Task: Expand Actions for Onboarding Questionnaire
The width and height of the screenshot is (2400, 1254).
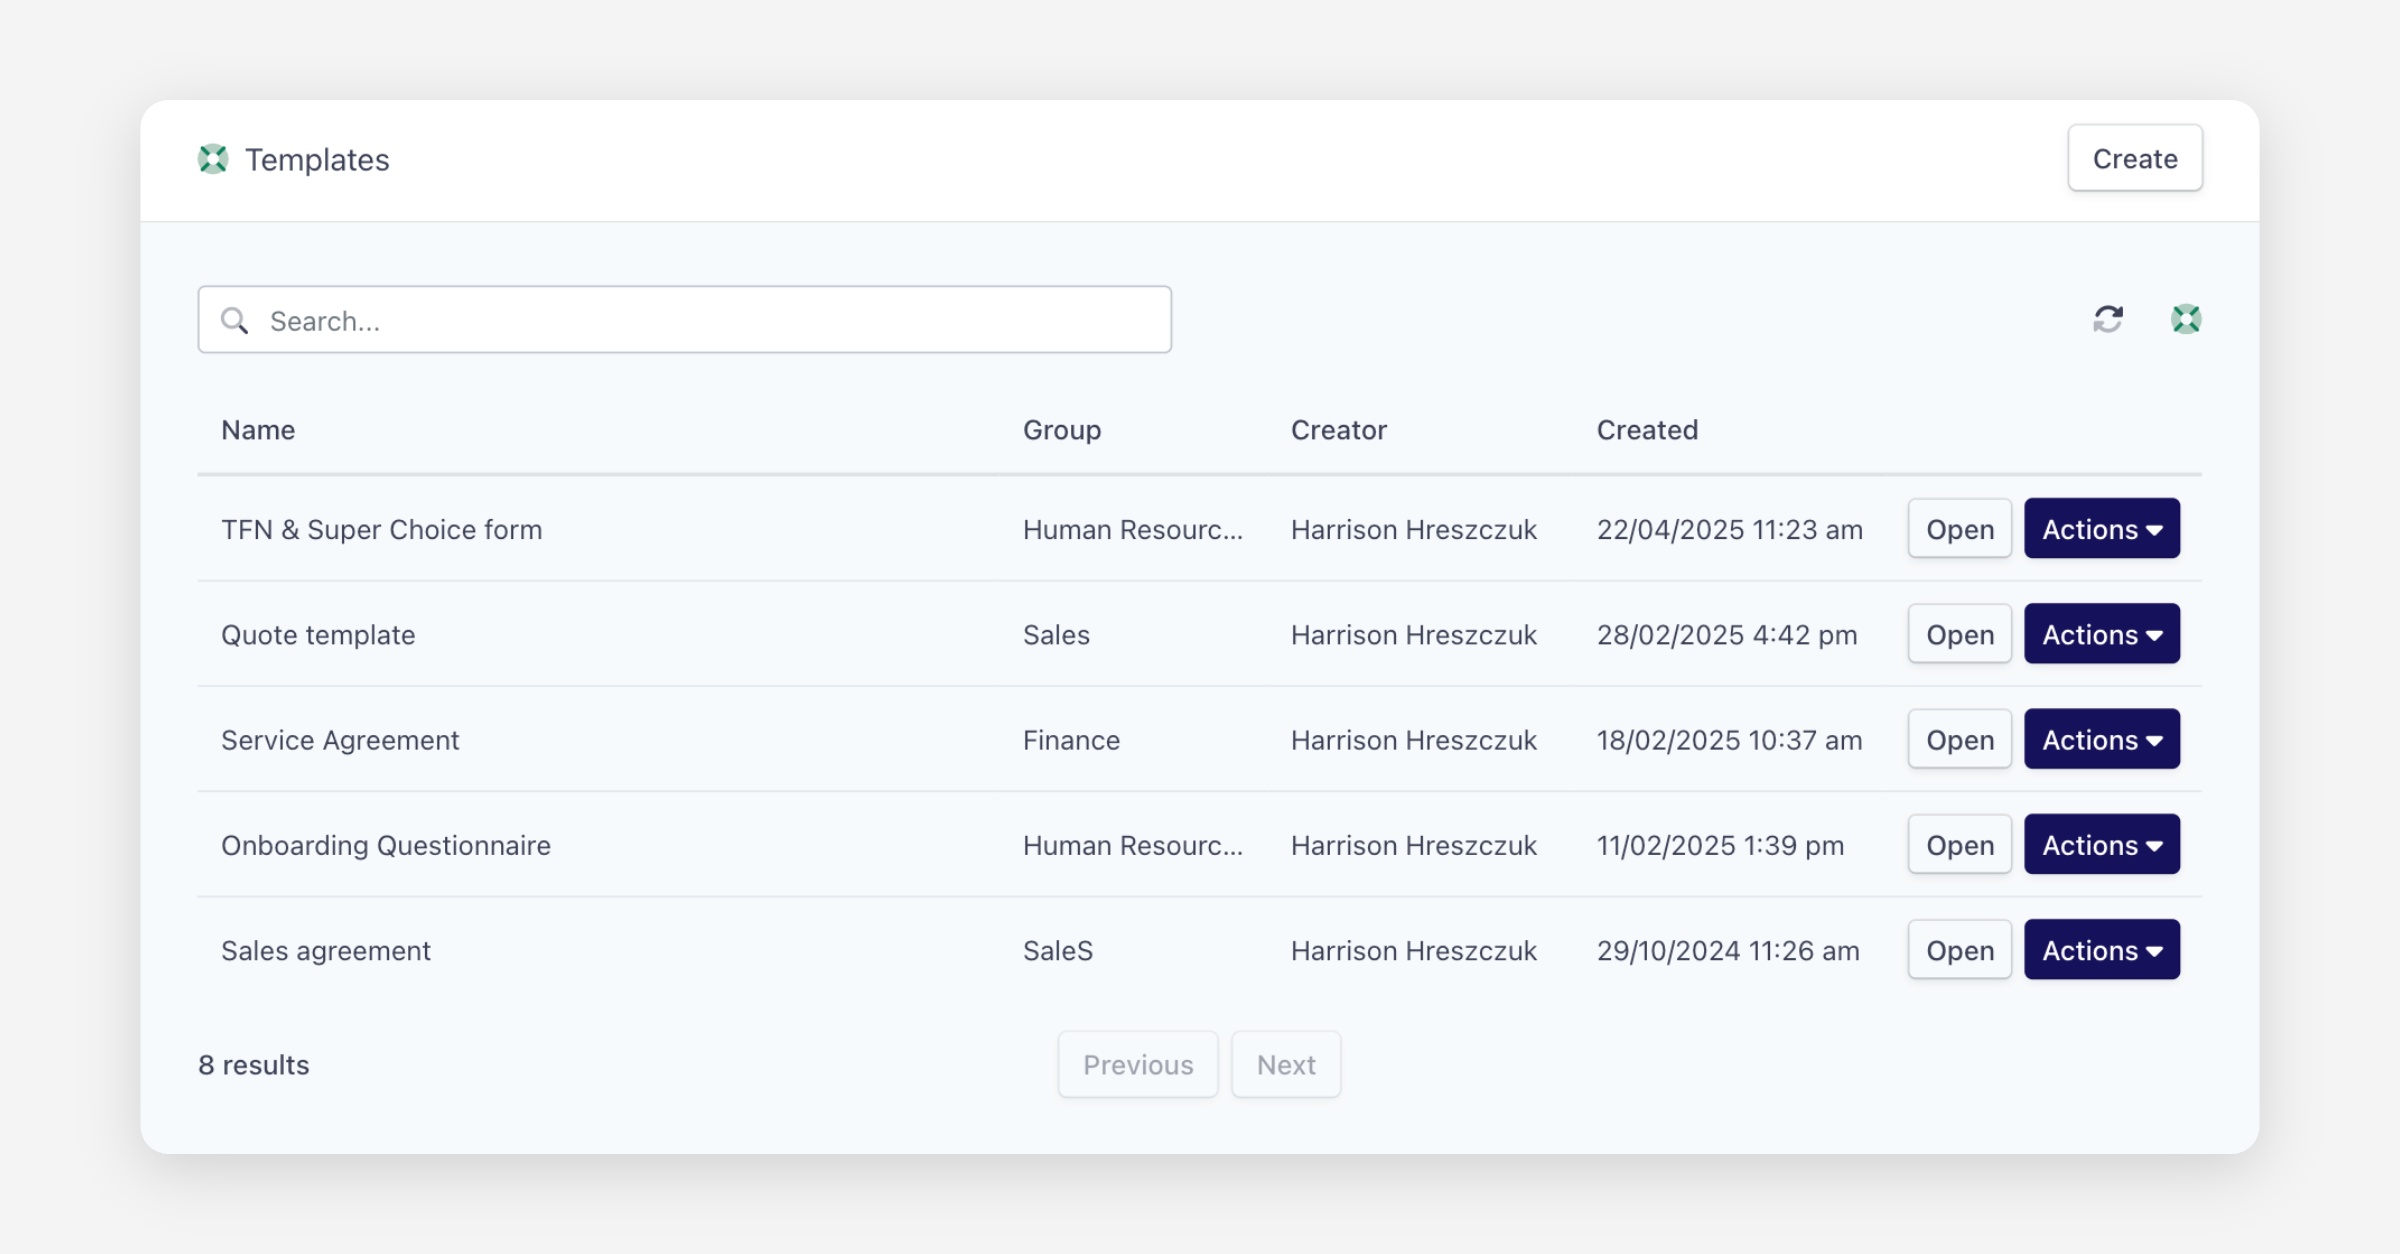Action: [x=2101, y=845]
